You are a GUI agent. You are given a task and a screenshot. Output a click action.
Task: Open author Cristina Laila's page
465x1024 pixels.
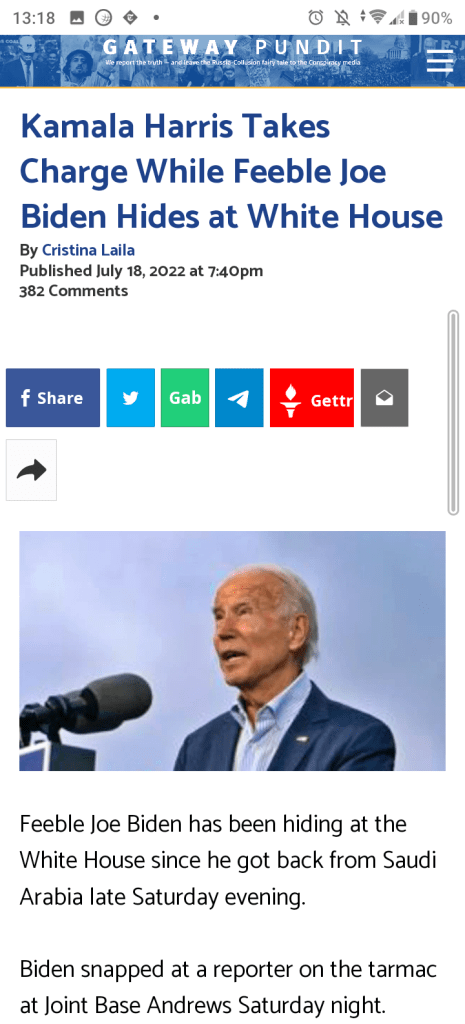click(x=88, y=250)
